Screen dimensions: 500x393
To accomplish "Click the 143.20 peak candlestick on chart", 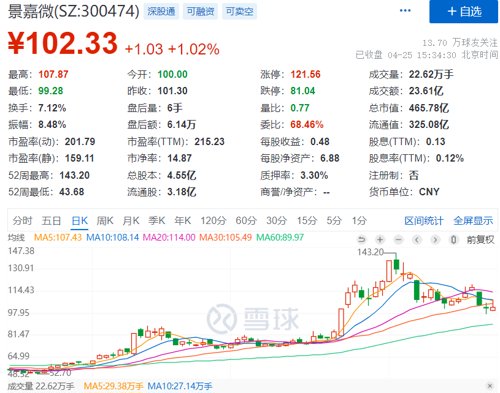I will [x=396, y=265].
